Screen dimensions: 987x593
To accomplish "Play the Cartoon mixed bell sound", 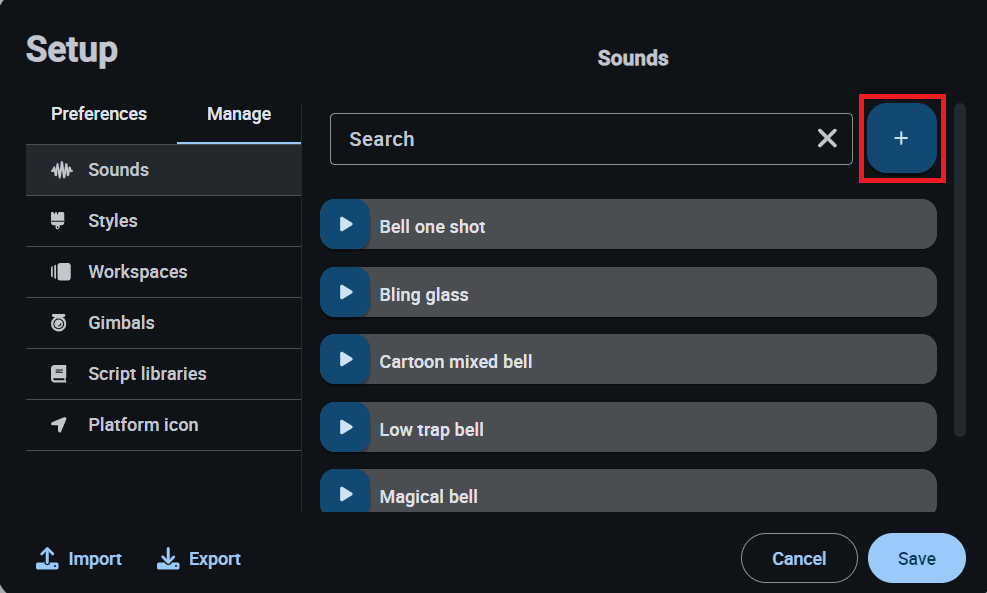I will 345,359.
